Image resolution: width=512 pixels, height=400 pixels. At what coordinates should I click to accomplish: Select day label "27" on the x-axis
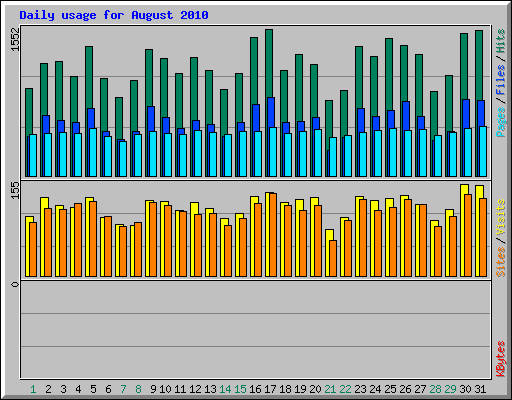click(420, 389)
